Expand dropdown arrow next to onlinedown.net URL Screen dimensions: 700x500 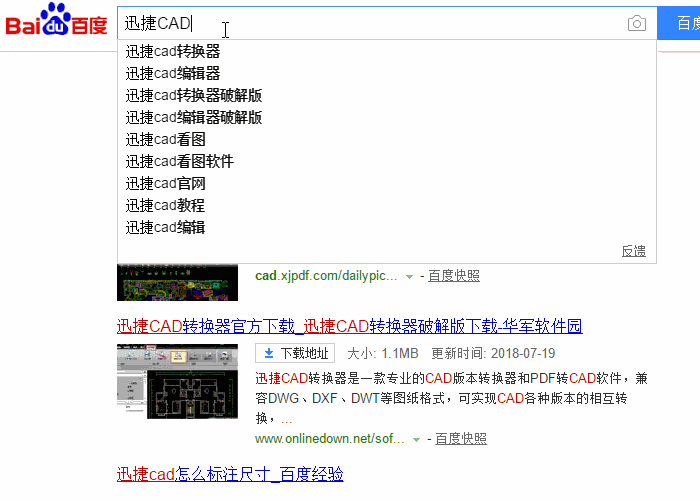pos(417,440)
